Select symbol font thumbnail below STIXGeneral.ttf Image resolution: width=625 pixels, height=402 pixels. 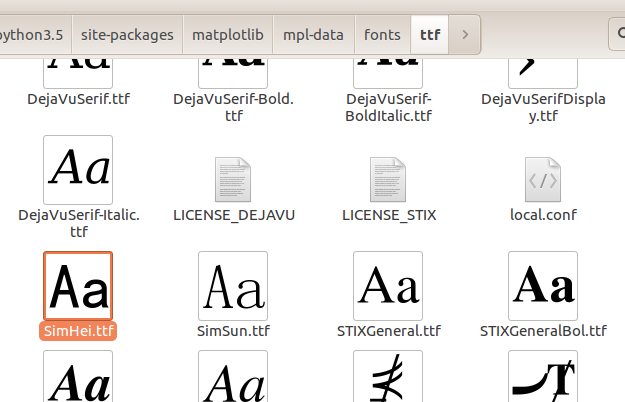click(x=388, y=377)
